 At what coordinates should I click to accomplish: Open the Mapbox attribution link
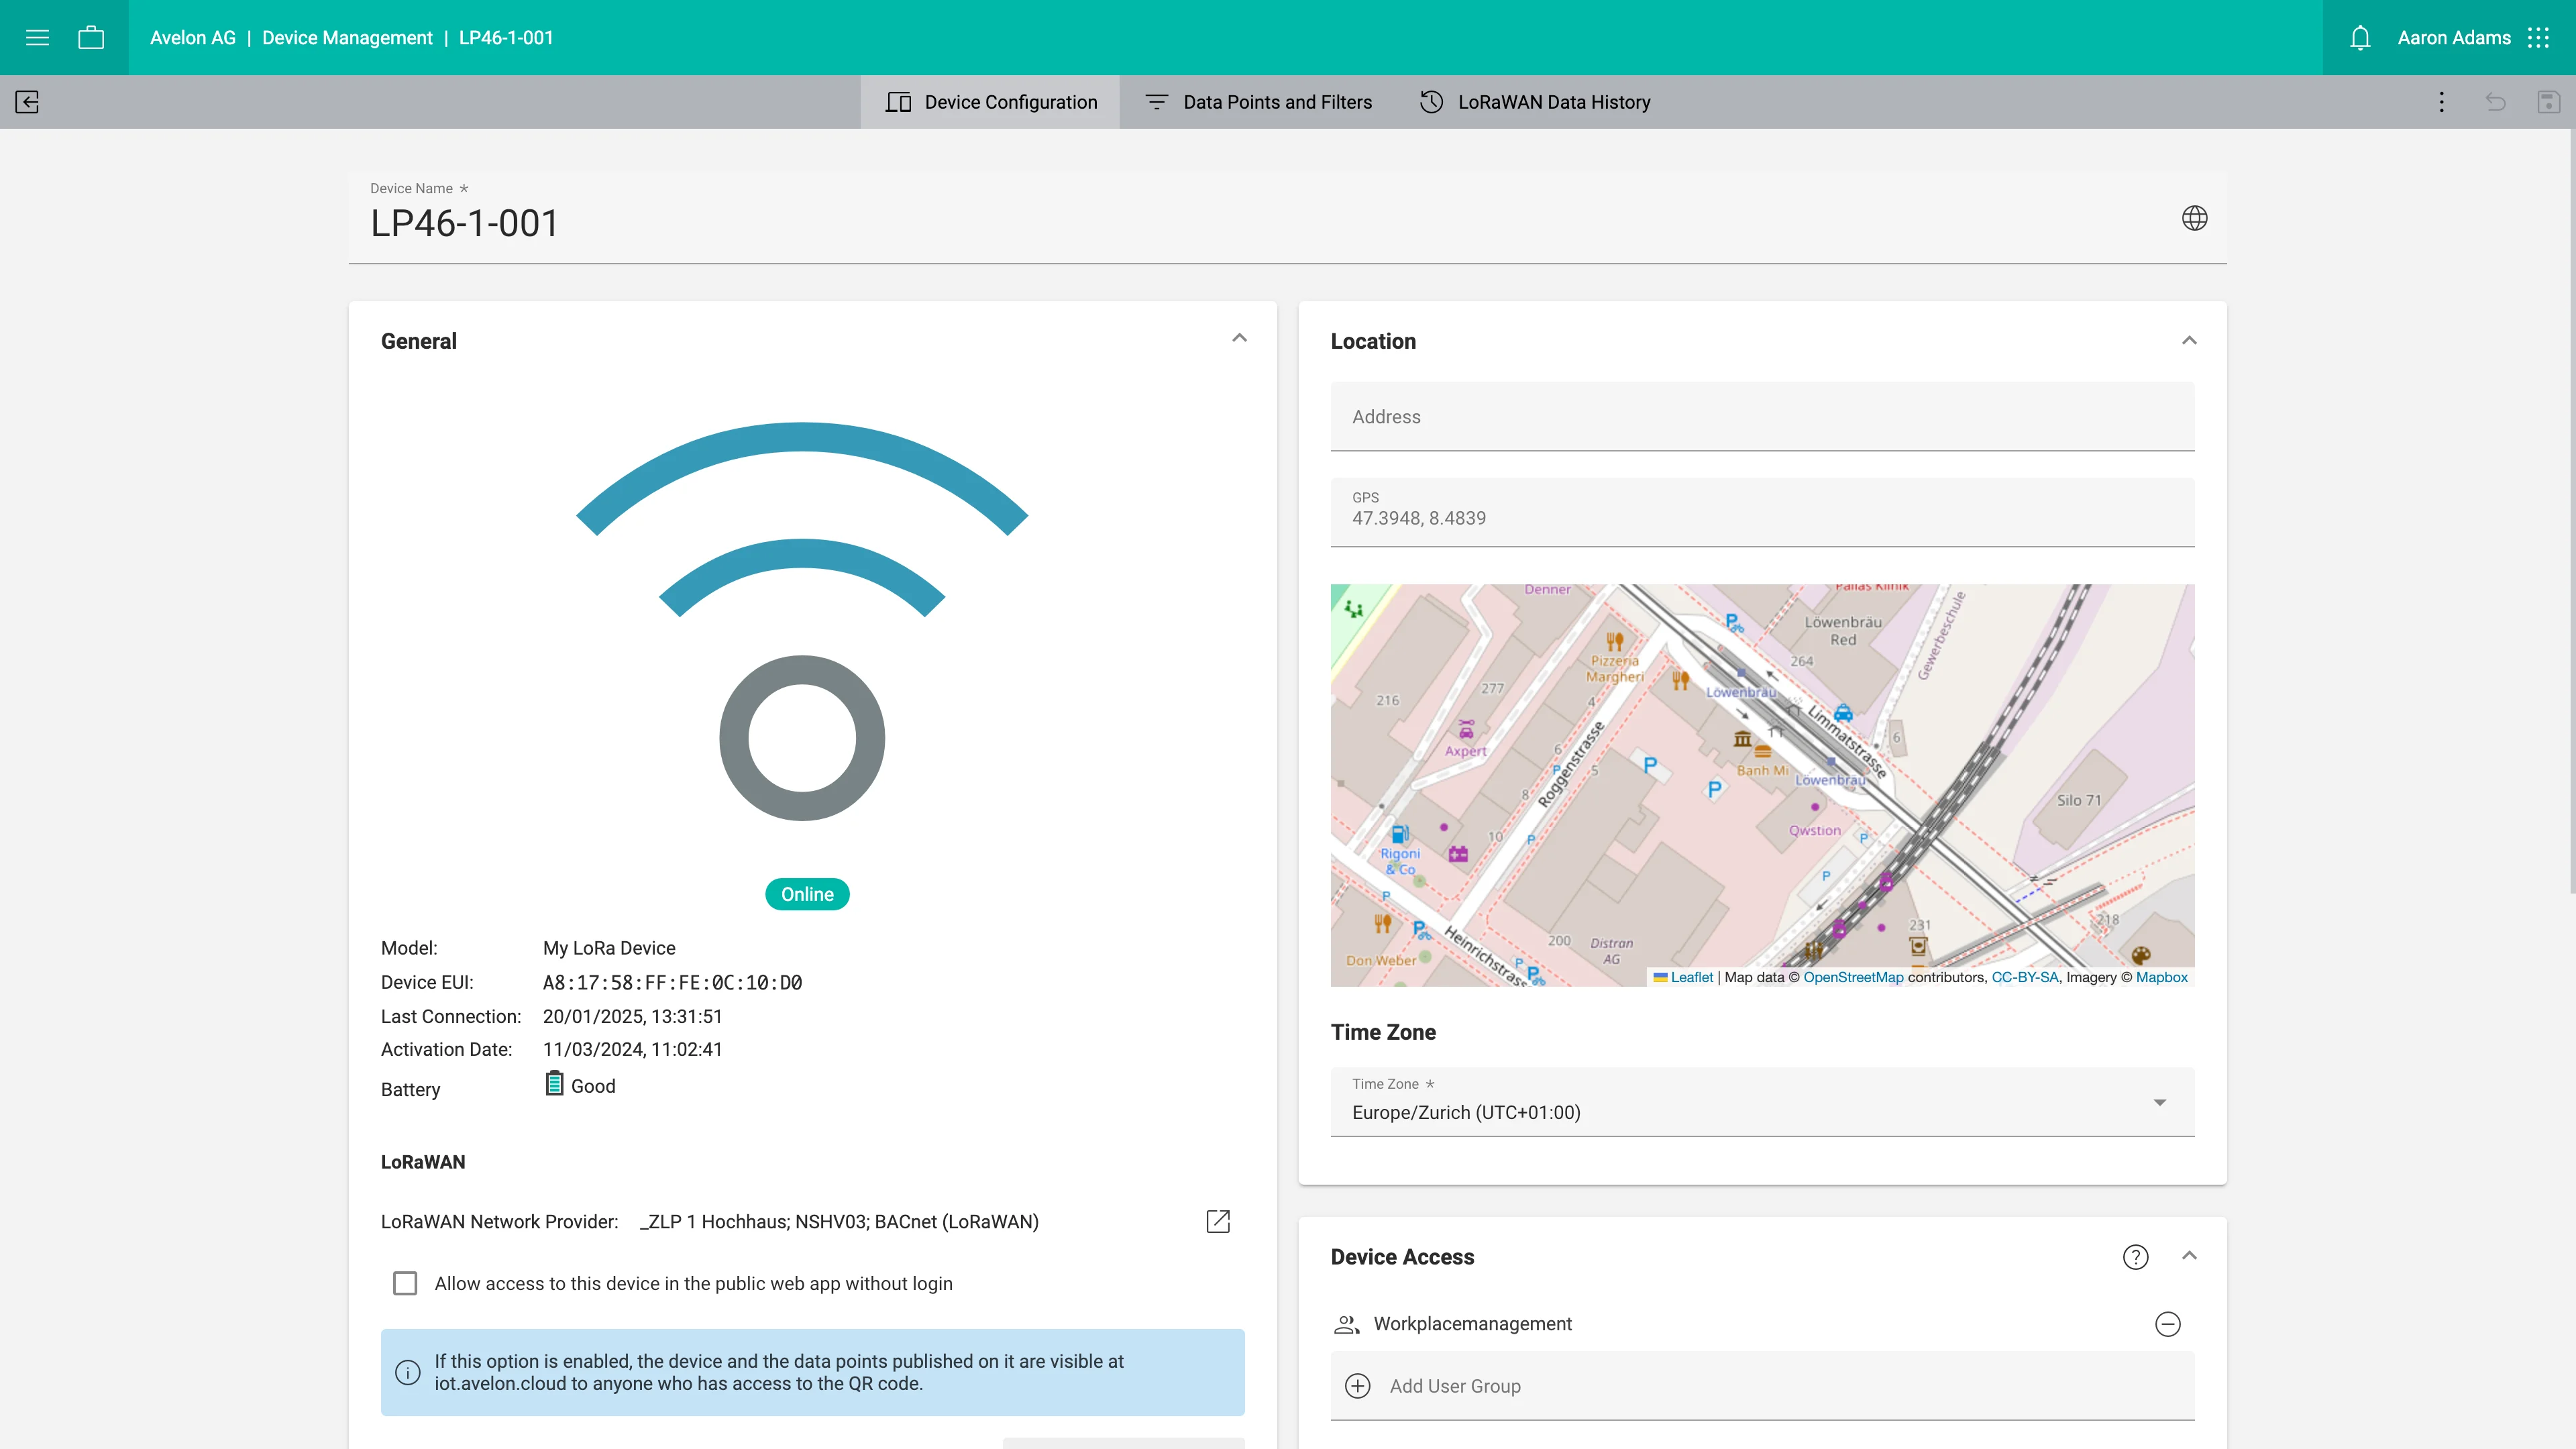pyautogui.click(x=2162, y=977)
